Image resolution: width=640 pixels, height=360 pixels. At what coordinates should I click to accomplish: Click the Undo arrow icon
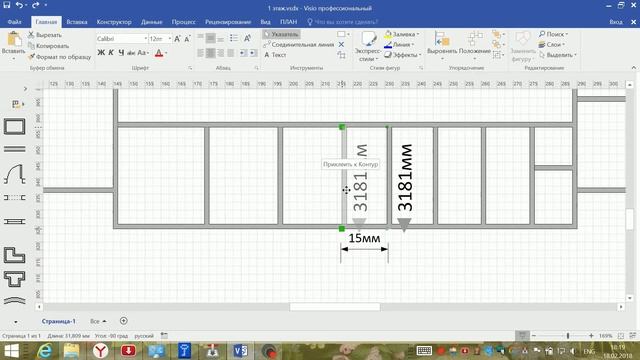tap(19, 5)
